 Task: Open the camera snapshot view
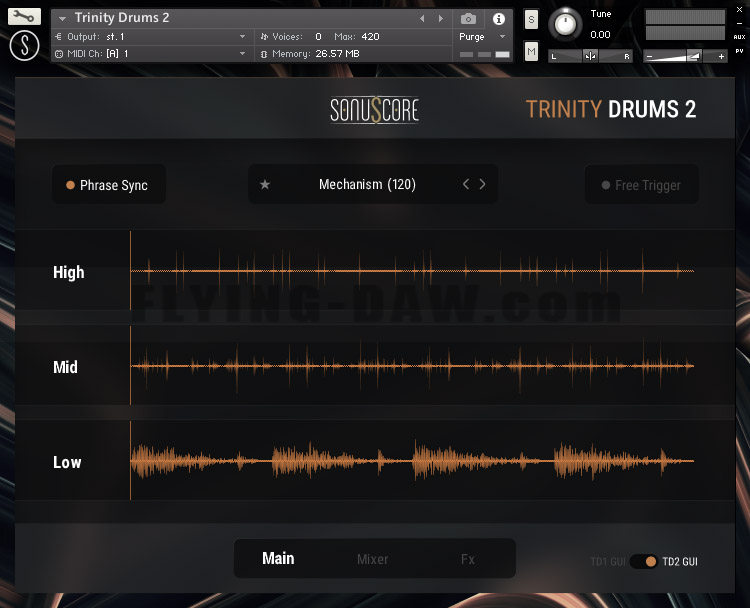468,19
